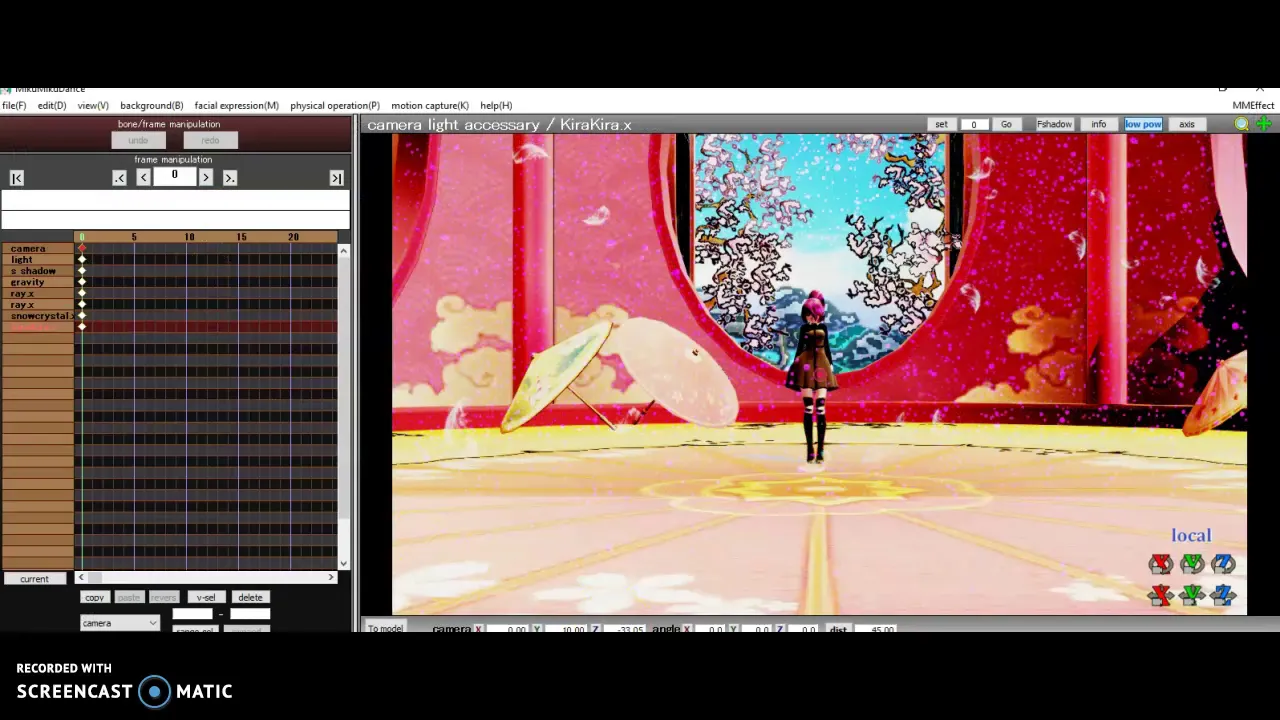Select snowcrystal.x keyframe diamond at frame 0
The width and height of the screenshot is (1280, 720).
click(x=82, y=316)
